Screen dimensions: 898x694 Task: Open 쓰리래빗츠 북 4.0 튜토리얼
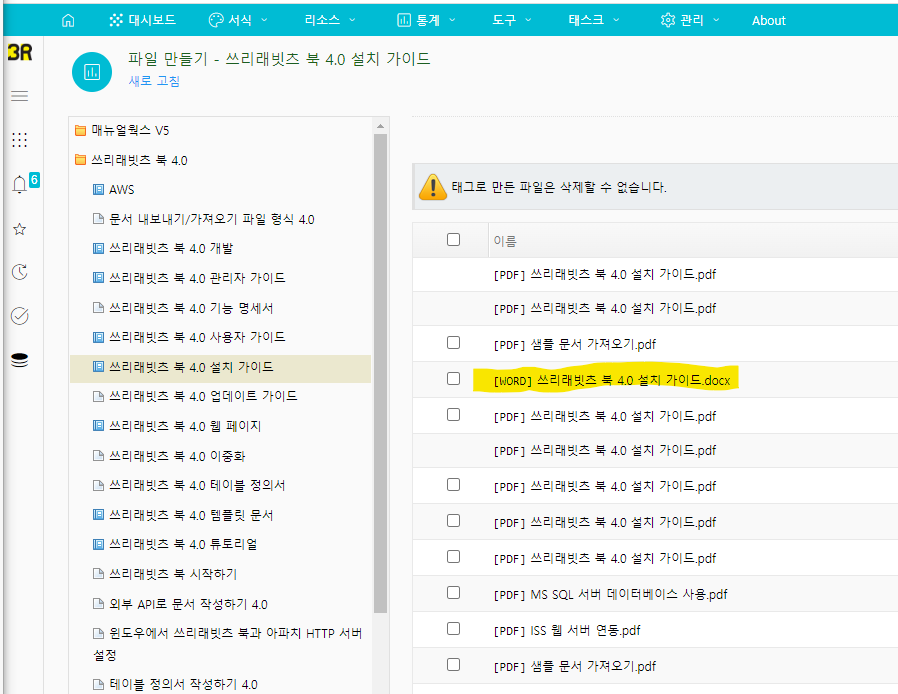pos(183,545)
